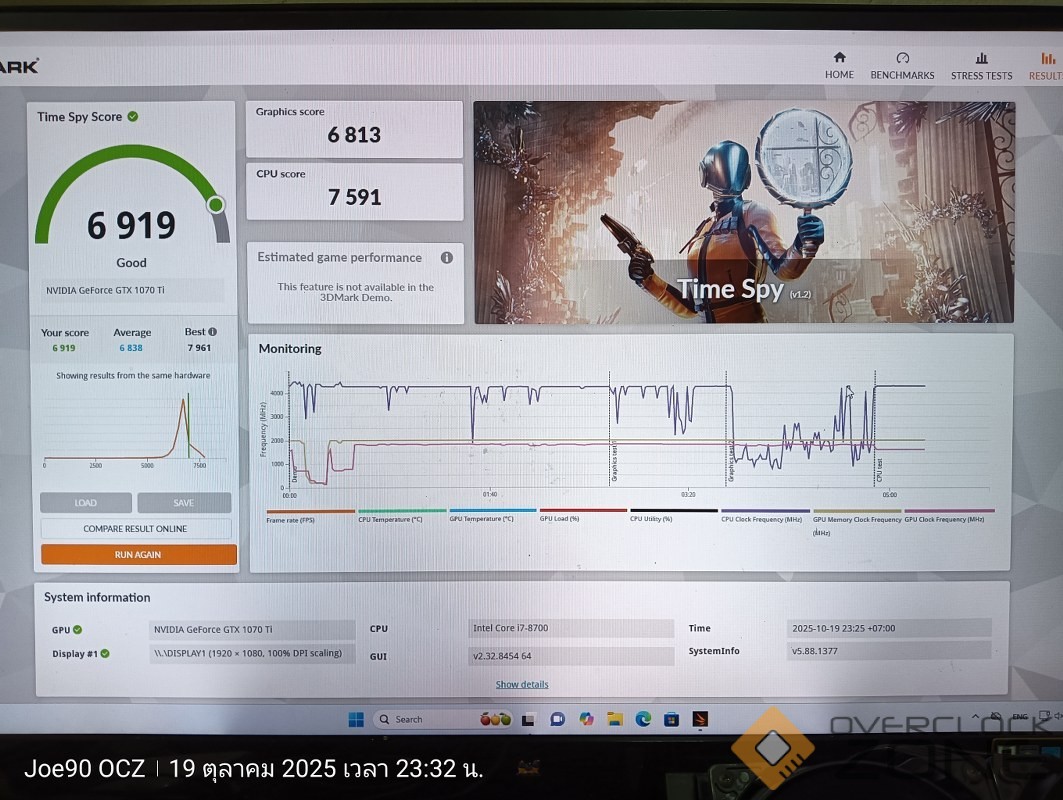Click the Time value 2025-10-19 23:25

pos(889,628)
